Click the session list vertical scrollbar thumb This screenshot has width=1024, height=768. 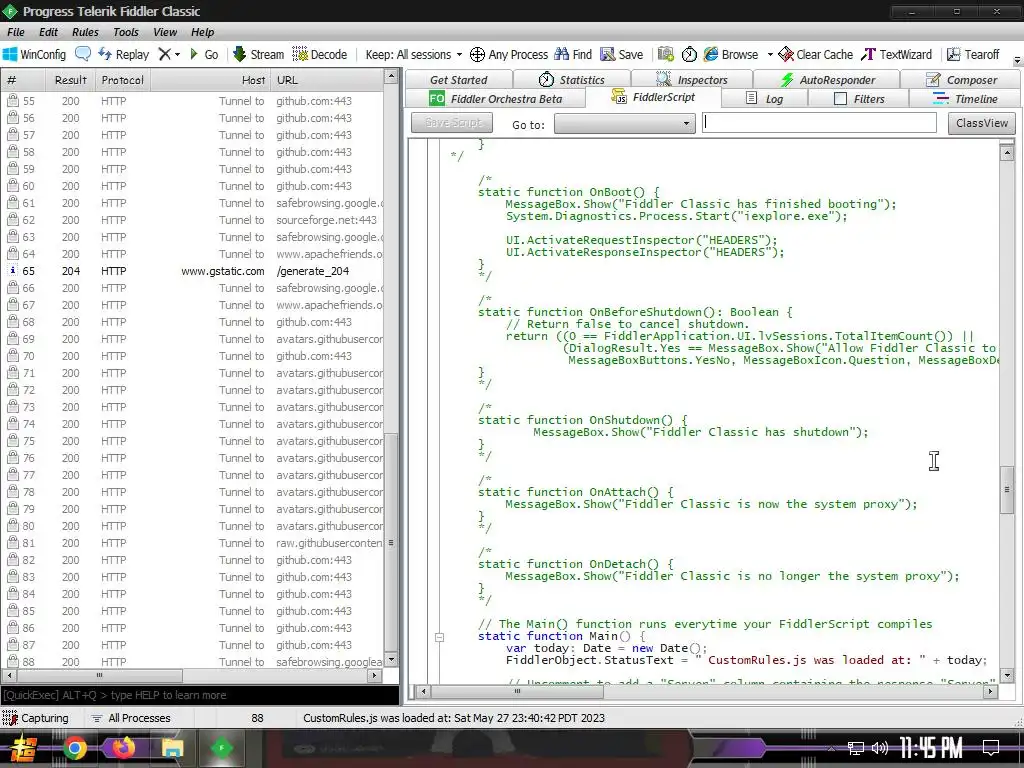pos(391,542)
